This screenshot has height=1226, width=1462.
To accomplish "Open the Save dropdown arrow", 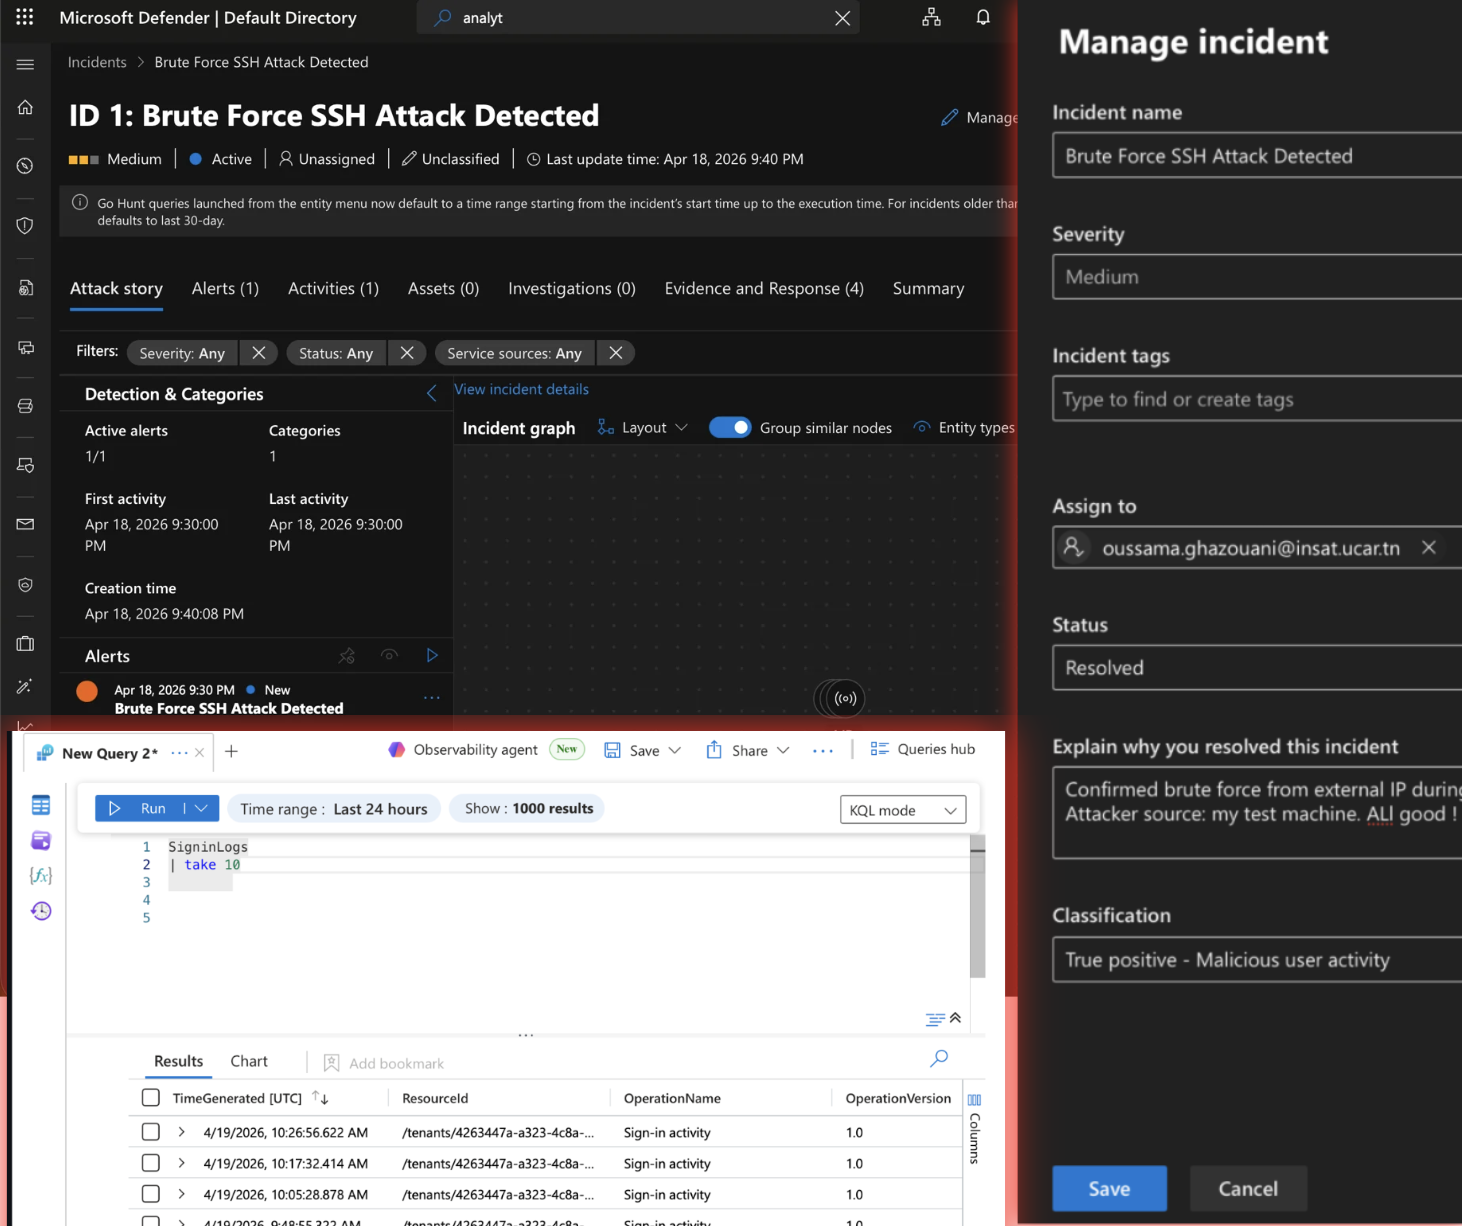I will [675, 750].
